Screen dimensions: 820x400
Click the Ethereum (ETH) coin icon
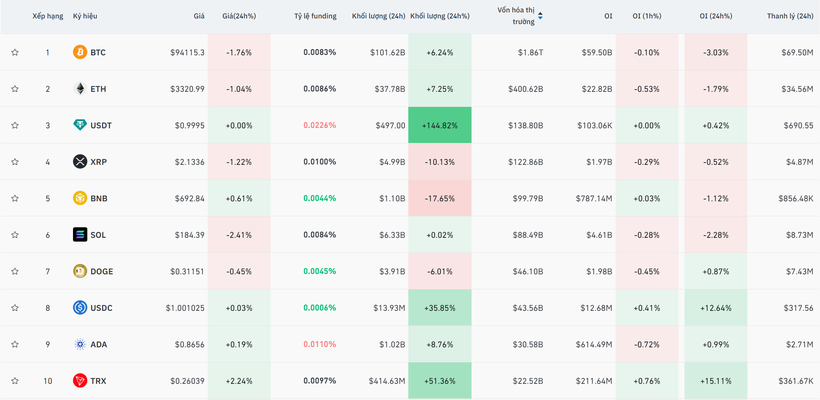(80, 89)
